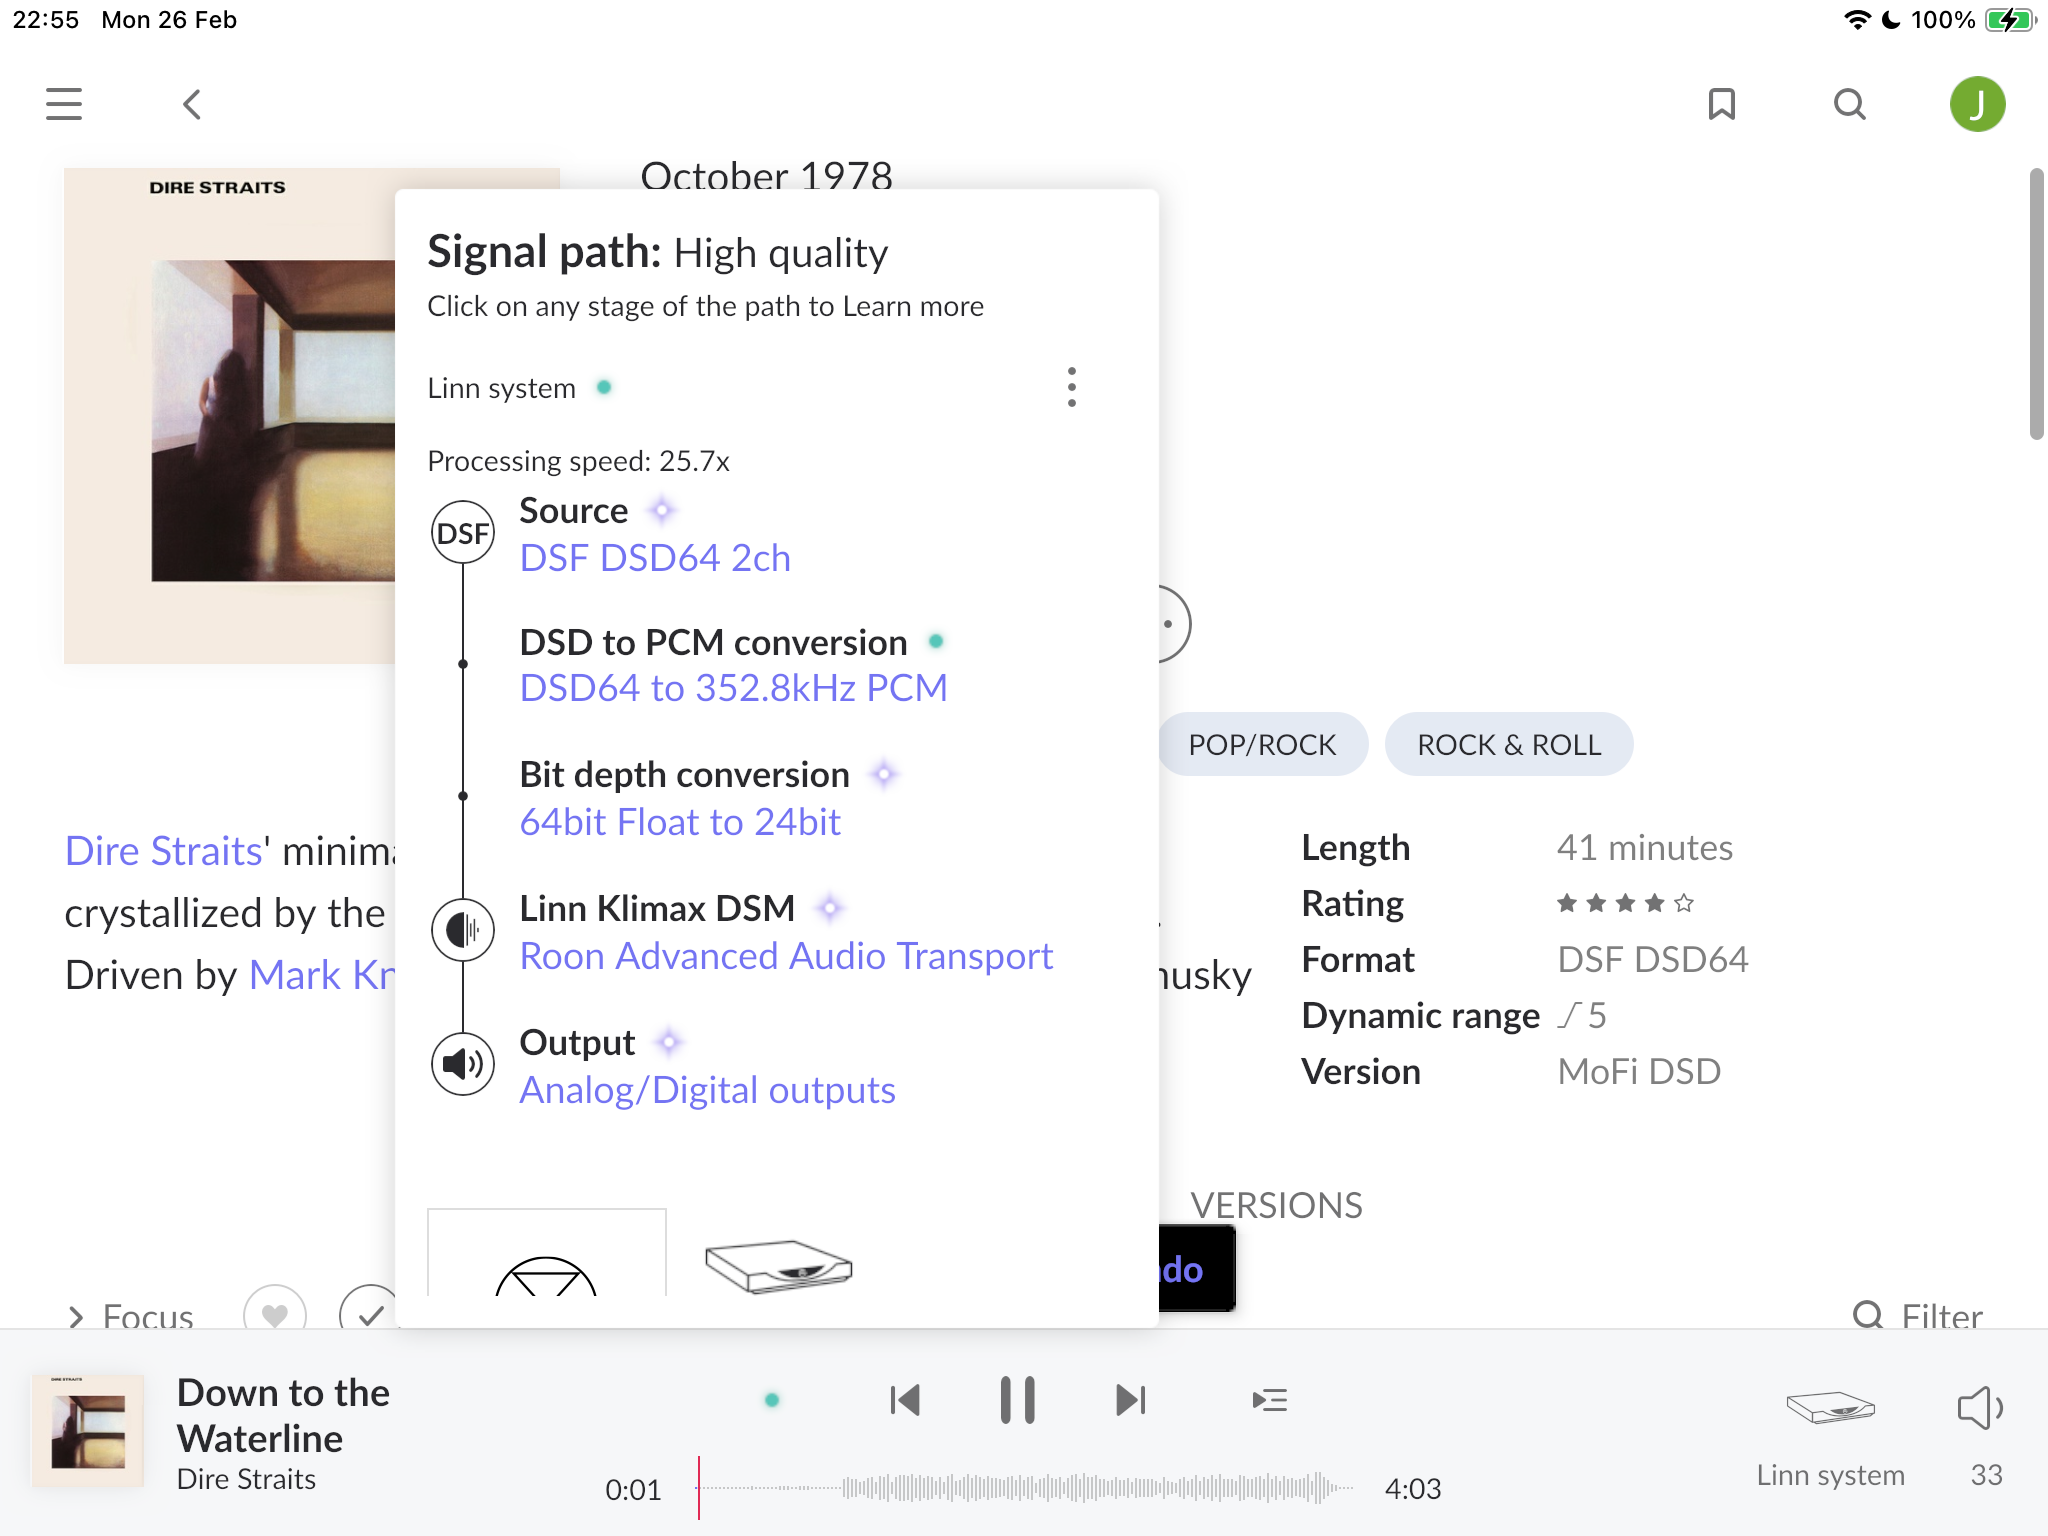The image size is (2048, 1536).
Task: Open the hamburger navigation menu
Action: click(64, 104)
